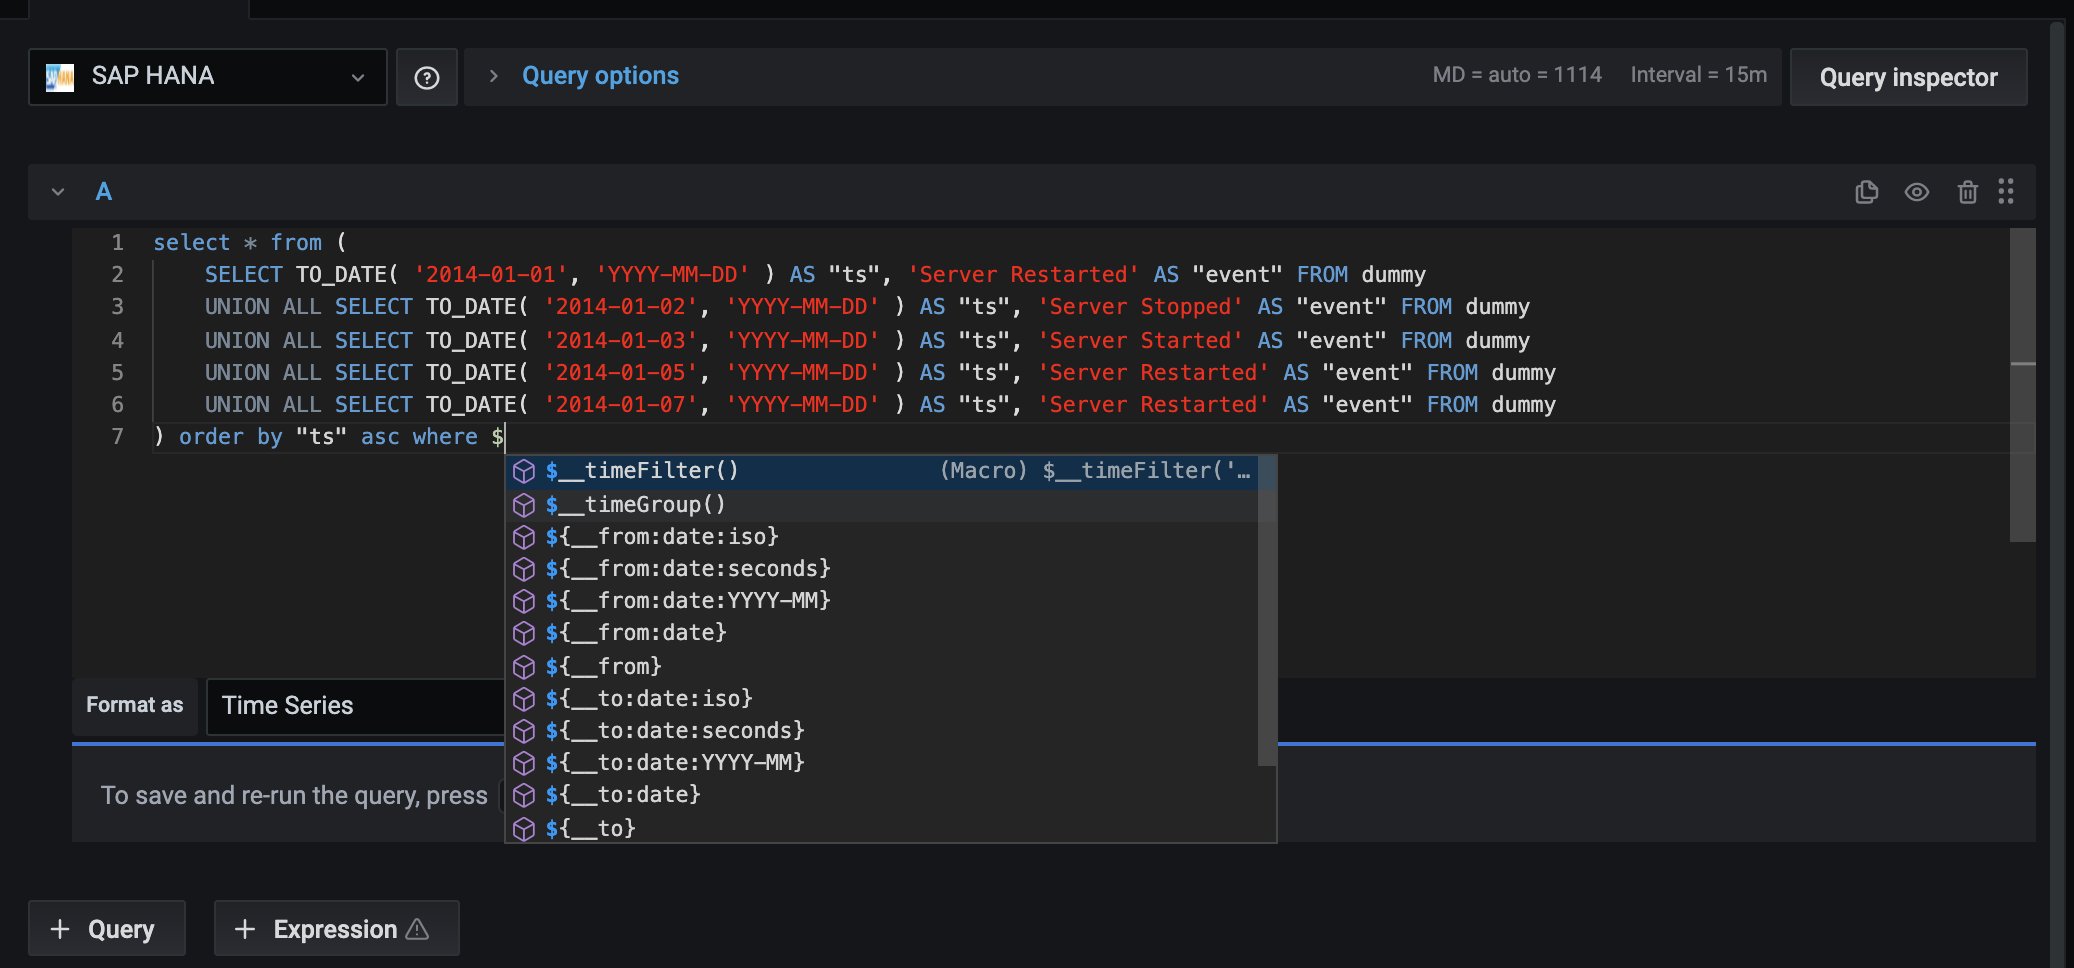Delete query A with the trash icon
The image size is (2074, 968).
click(1967, 192)
